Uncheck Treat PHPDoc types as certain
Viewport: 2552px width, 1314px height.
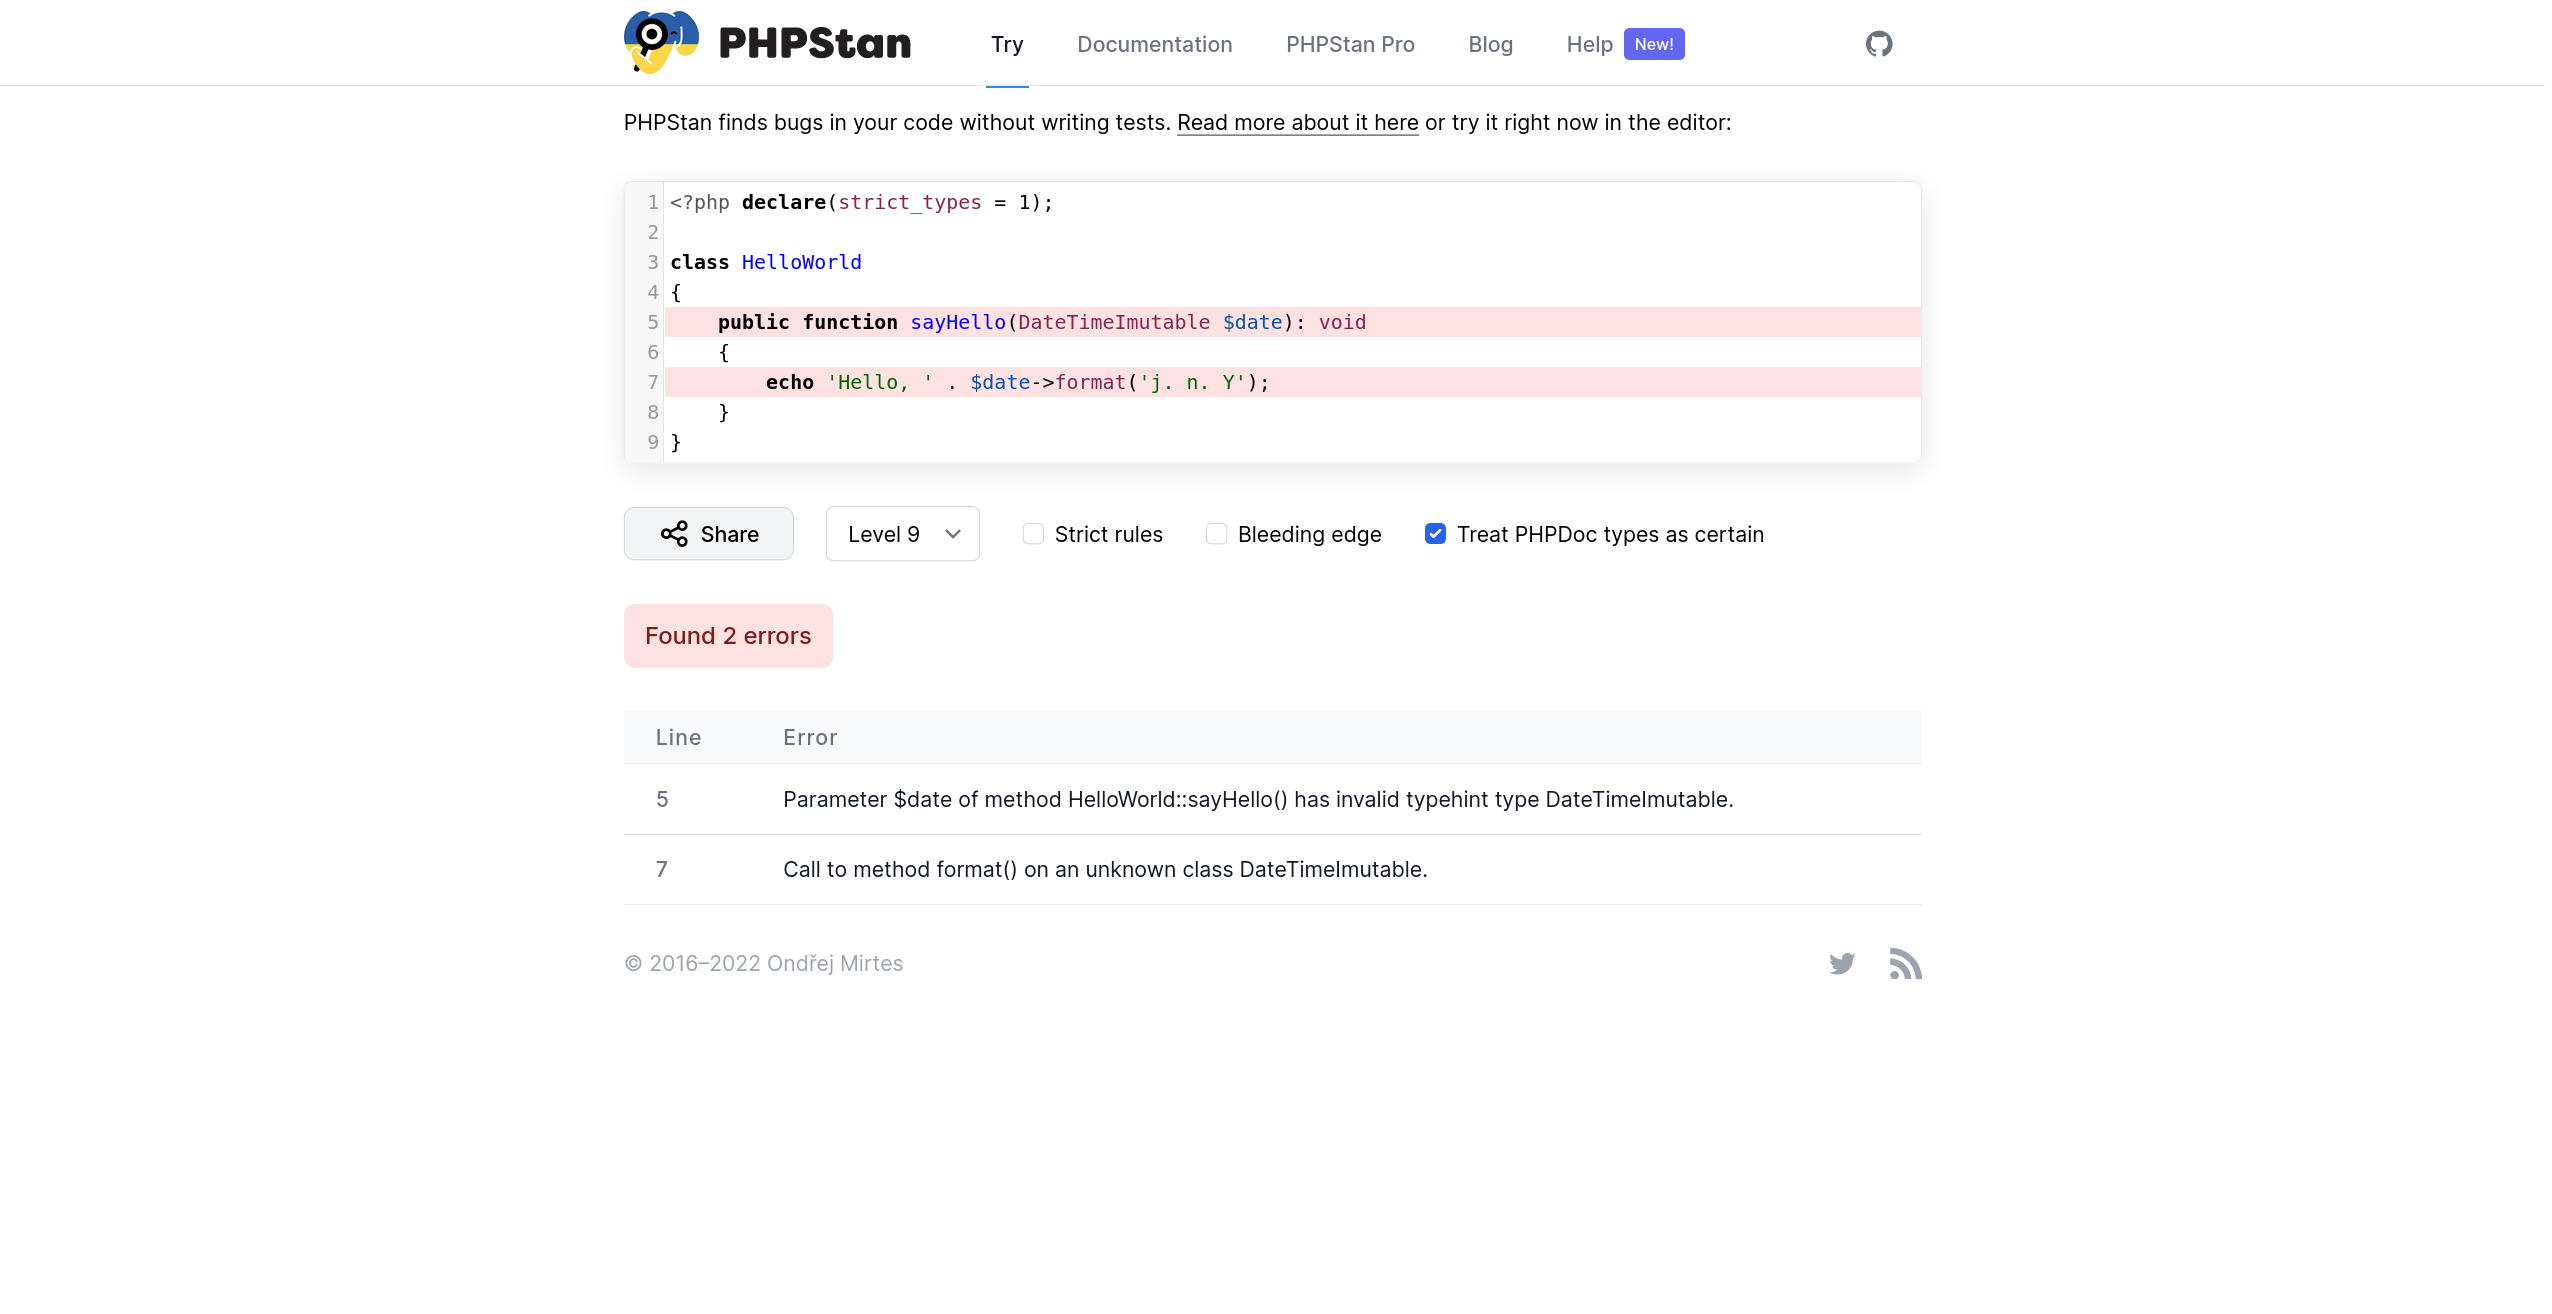1435,534
